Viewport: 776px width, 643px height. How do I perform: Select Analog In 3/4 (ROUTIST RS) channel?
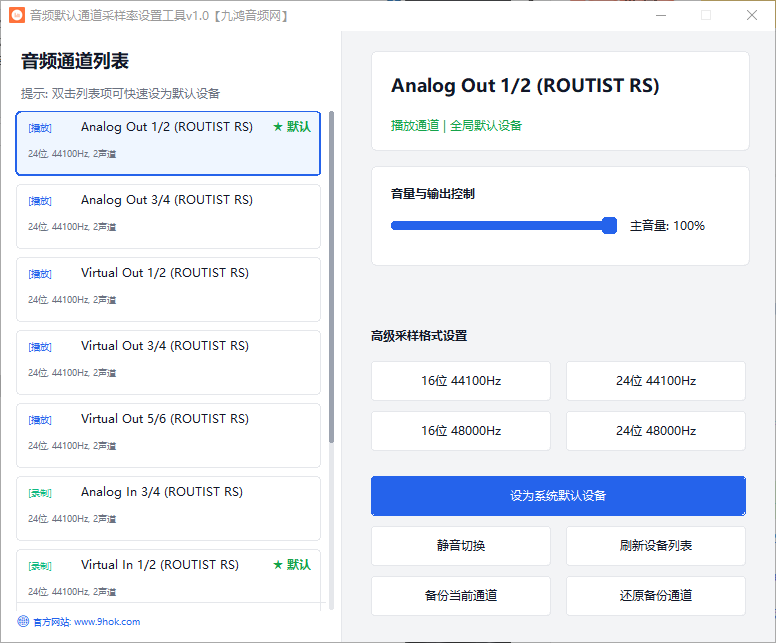coord(168,508)
